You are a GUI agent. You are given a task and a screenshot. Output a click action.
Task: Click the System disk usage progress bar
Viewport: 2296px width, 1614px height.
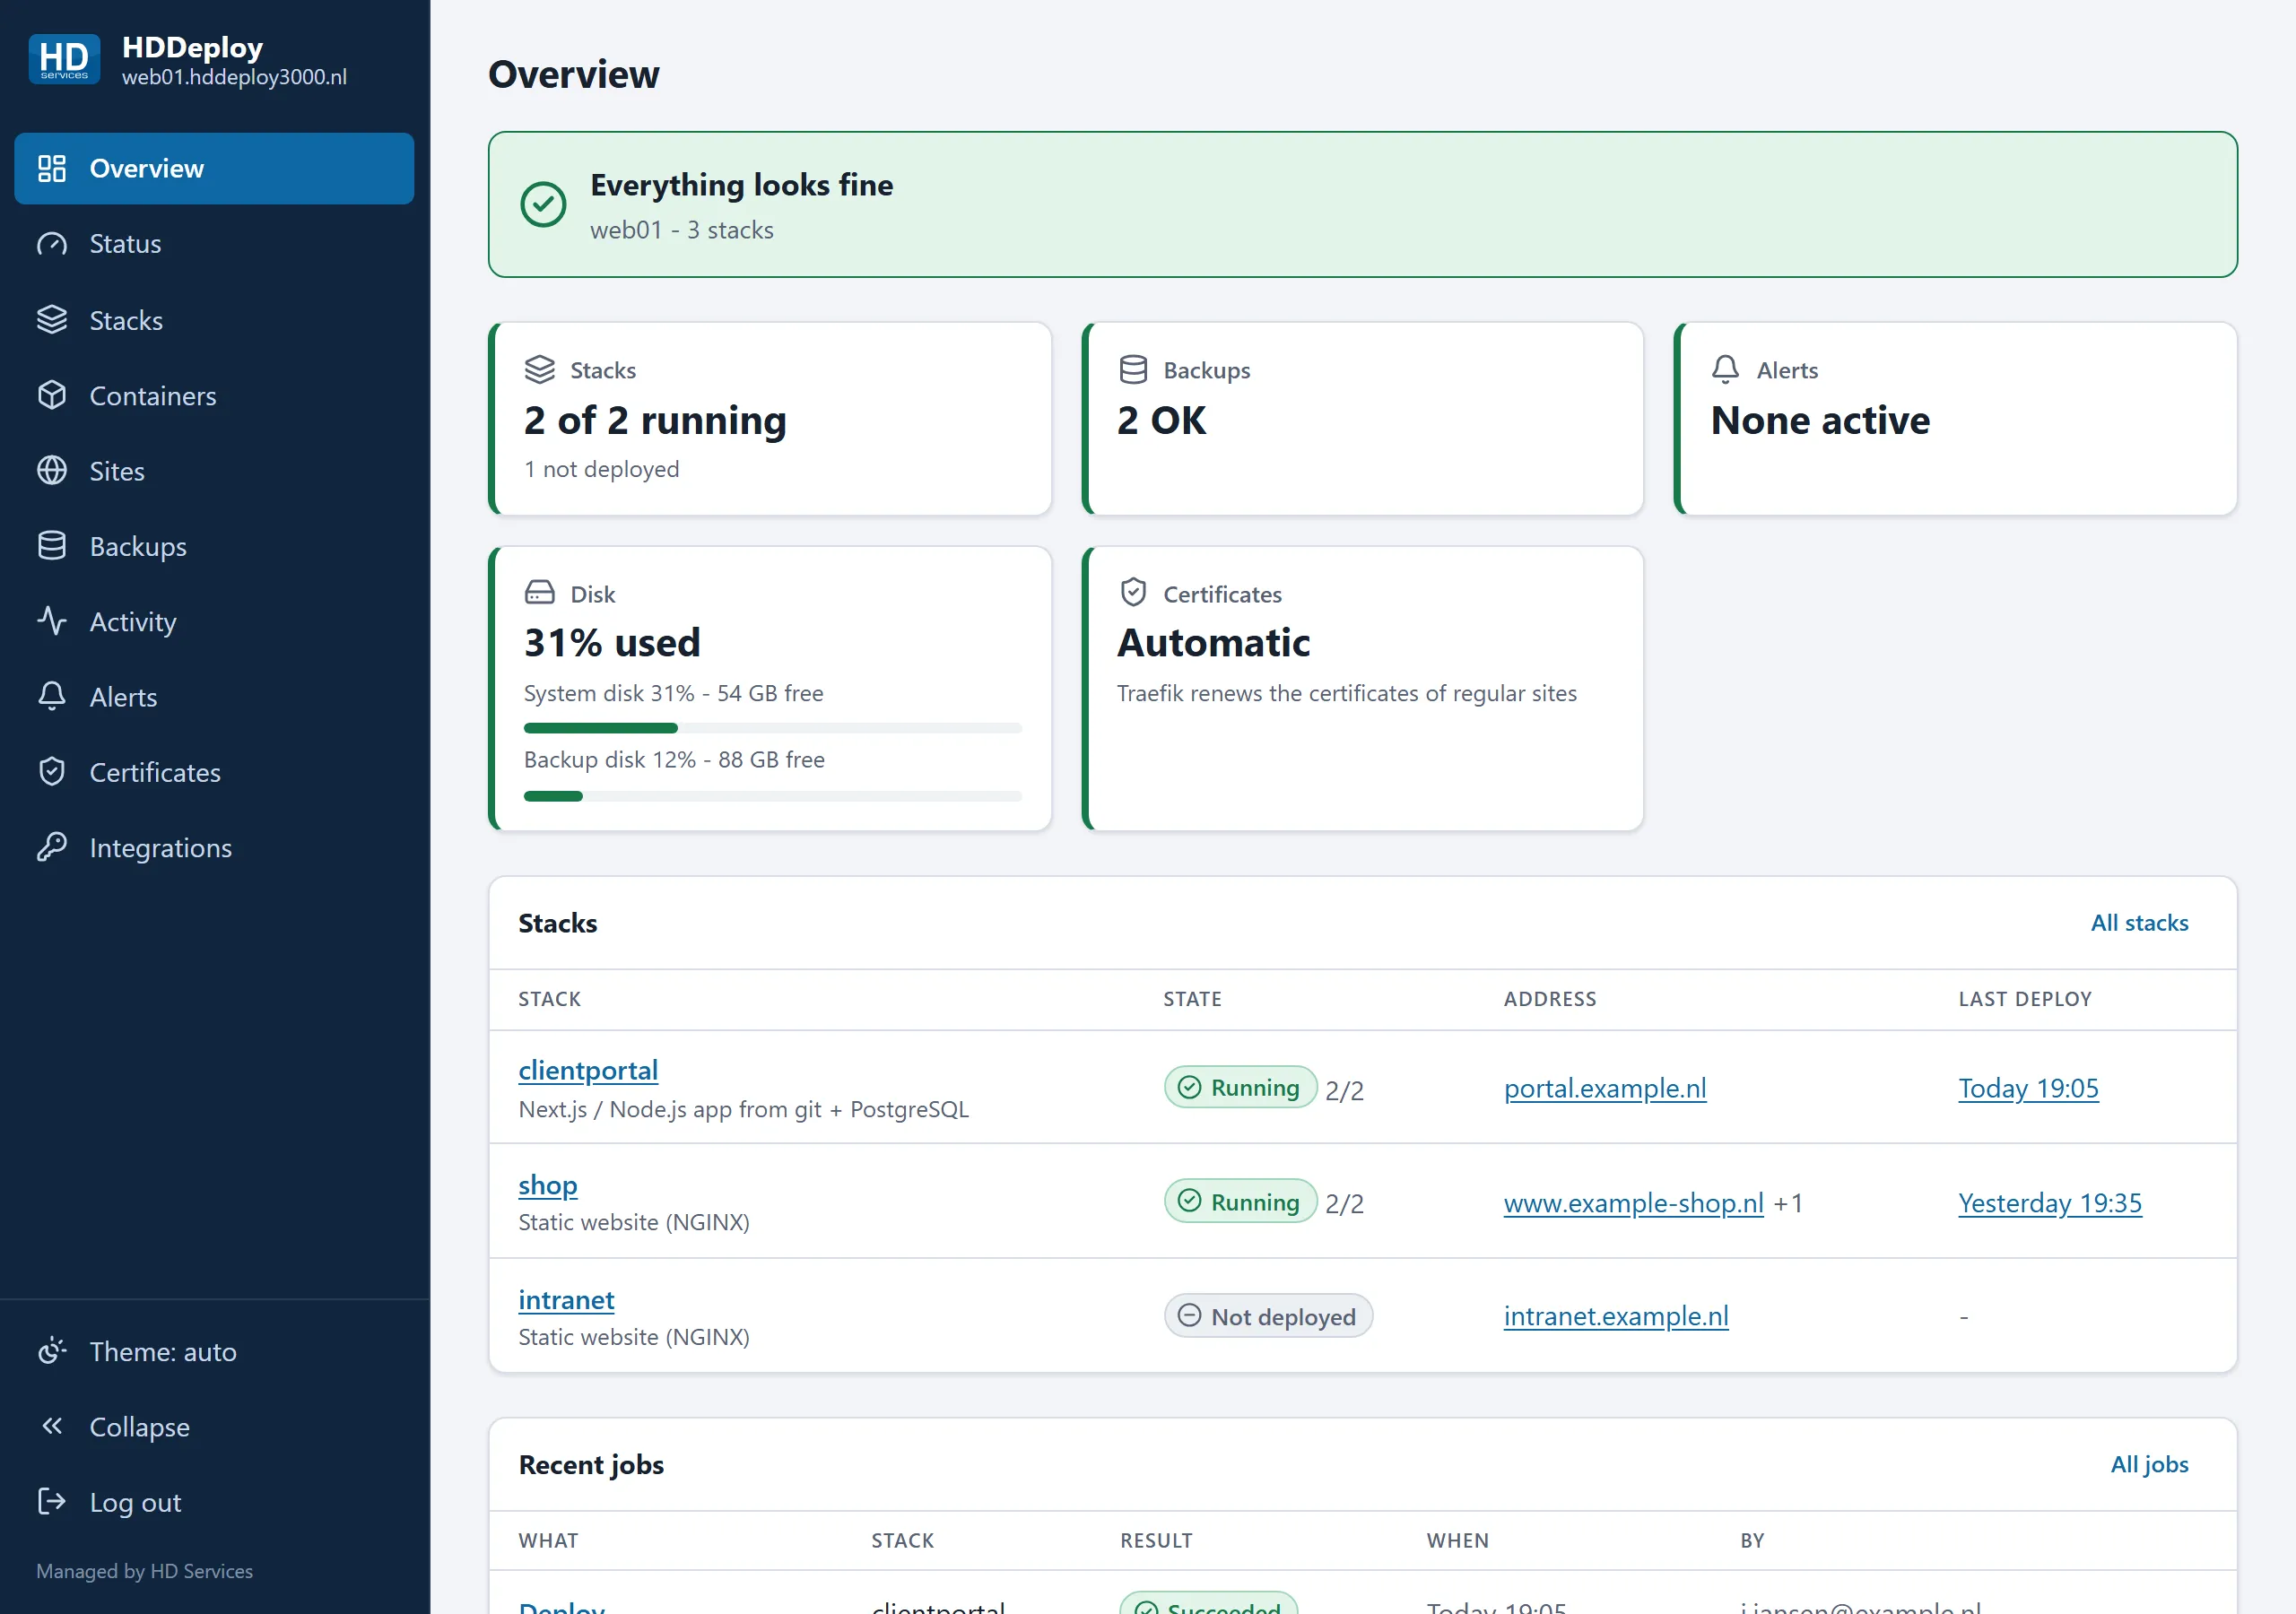(773, 728)
